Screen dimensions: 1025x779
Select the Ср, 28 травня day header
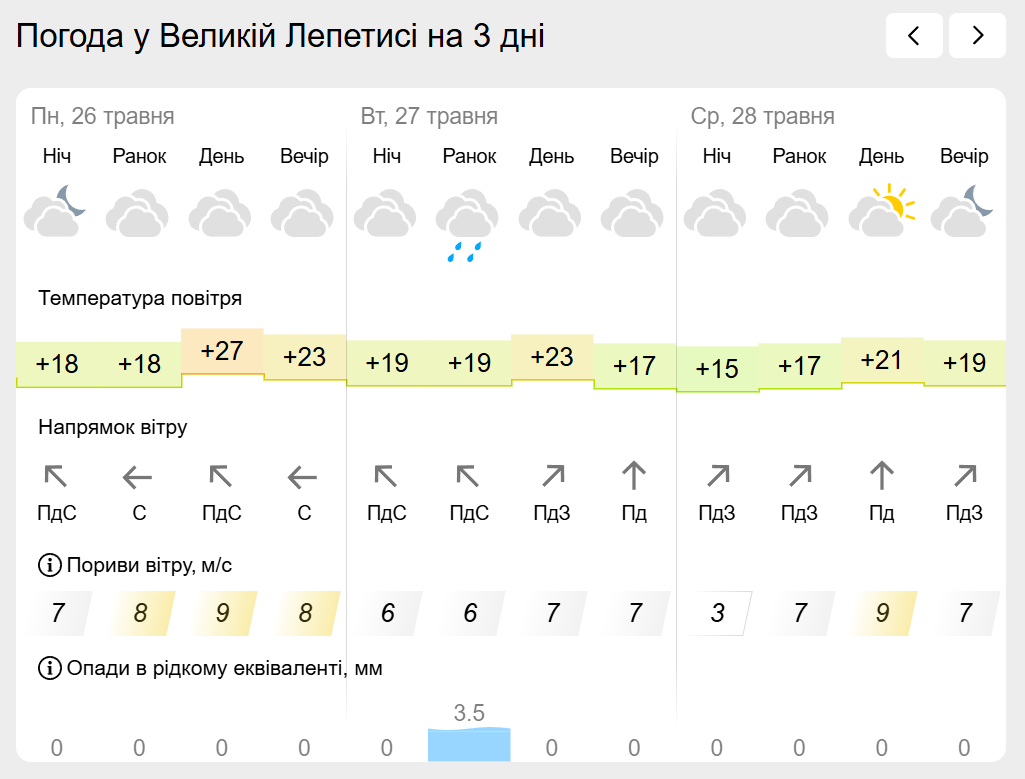coord(763,116)
